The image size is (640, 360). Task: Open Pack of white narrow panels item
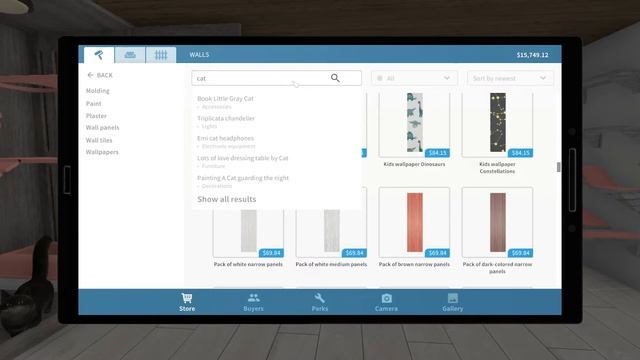click(x=248, y=233)
